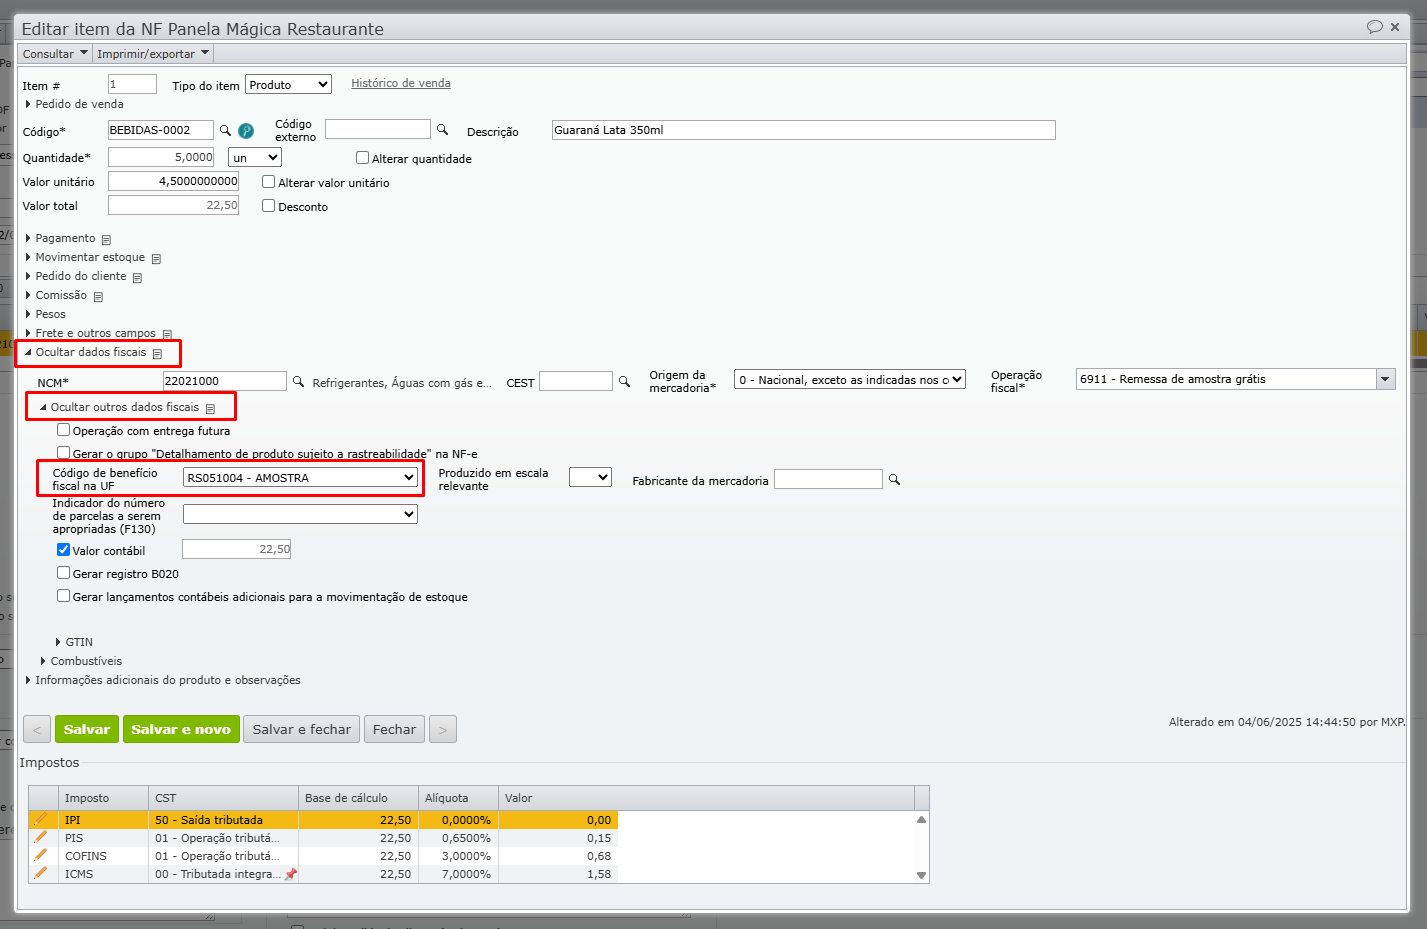This screenshot has width=1427, height=929.
Task: Check Operação com entrega futura
Action: point(64,430)
